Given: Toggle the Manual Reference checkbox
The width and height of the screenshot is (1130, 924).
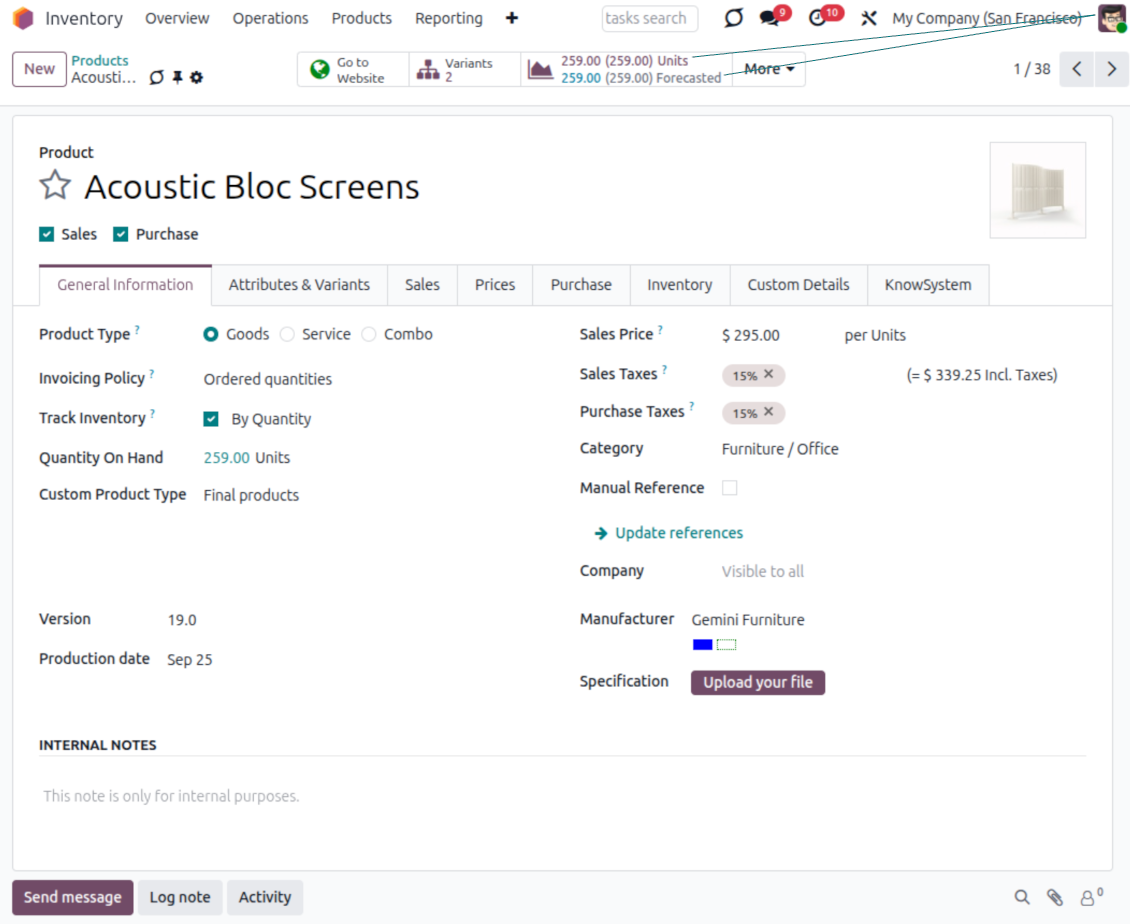Looking at the screenshot, I should click(730, 488).
